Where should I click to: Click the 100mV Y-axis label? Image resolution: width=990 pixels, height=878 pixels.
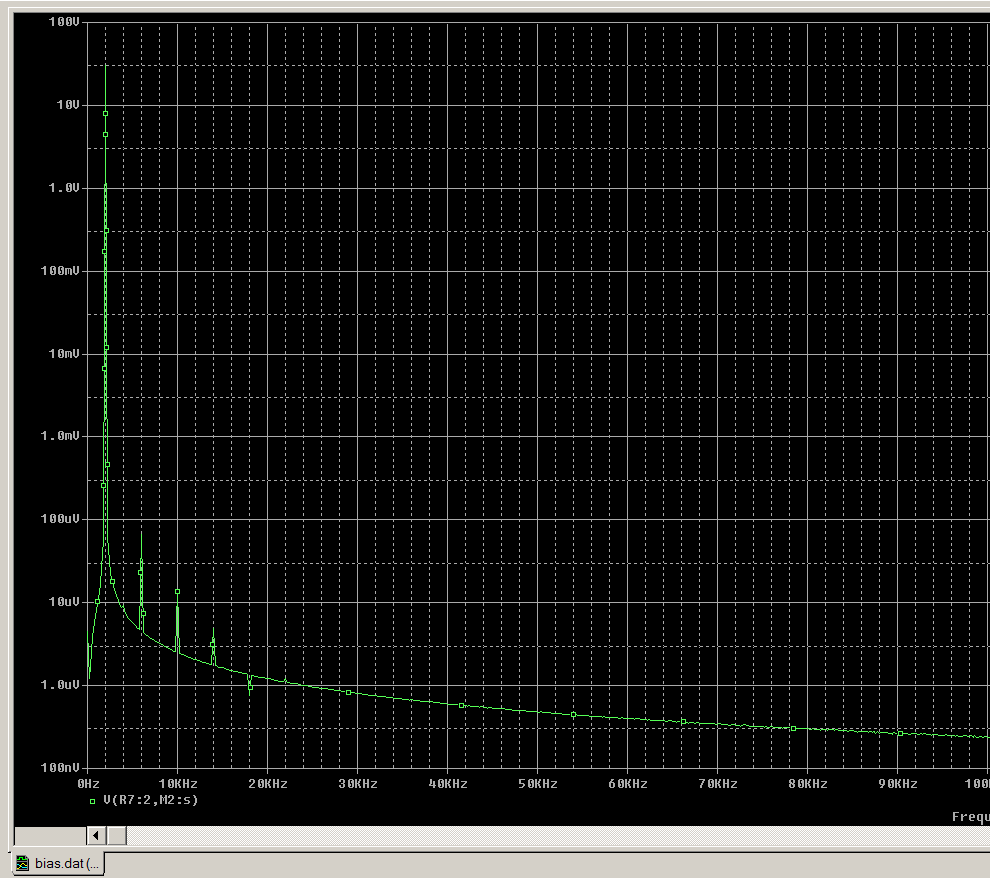pyautogui.click(x=61, y=271)
